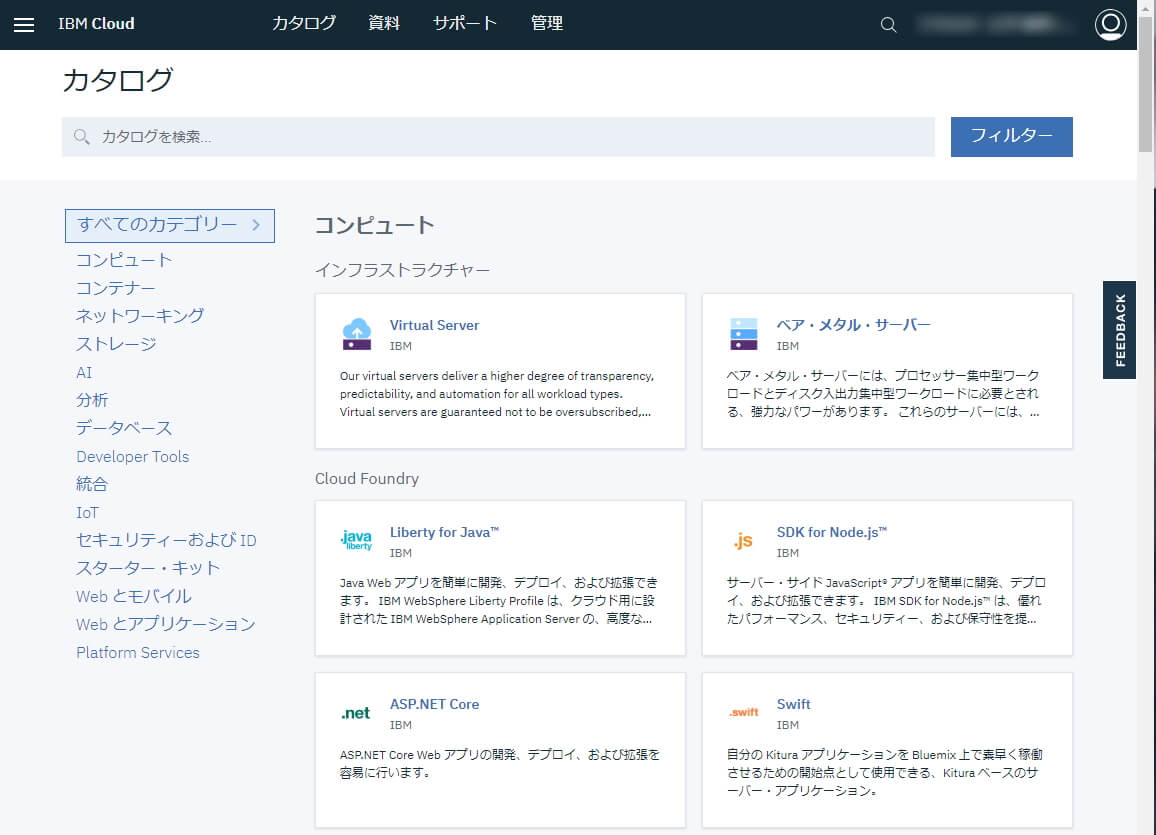Select Developer Tools category
1156x835 pixels.
[133, 456]
